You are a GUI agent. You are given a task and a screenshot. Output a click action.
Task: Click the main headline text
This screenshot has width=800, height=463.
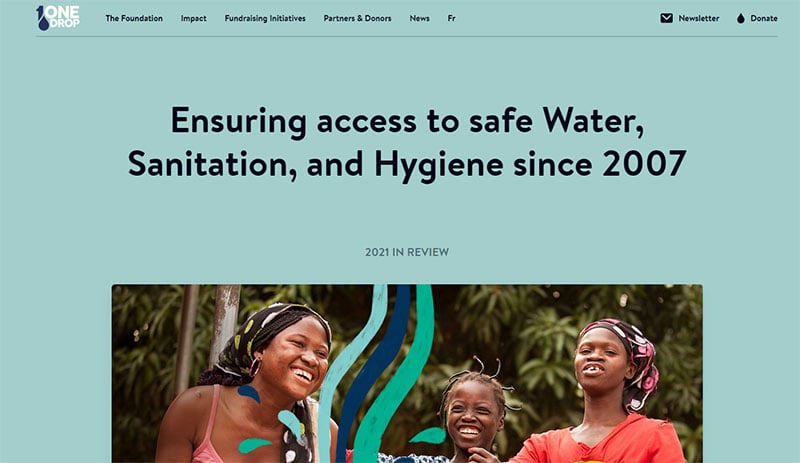[x=407, y=142]
